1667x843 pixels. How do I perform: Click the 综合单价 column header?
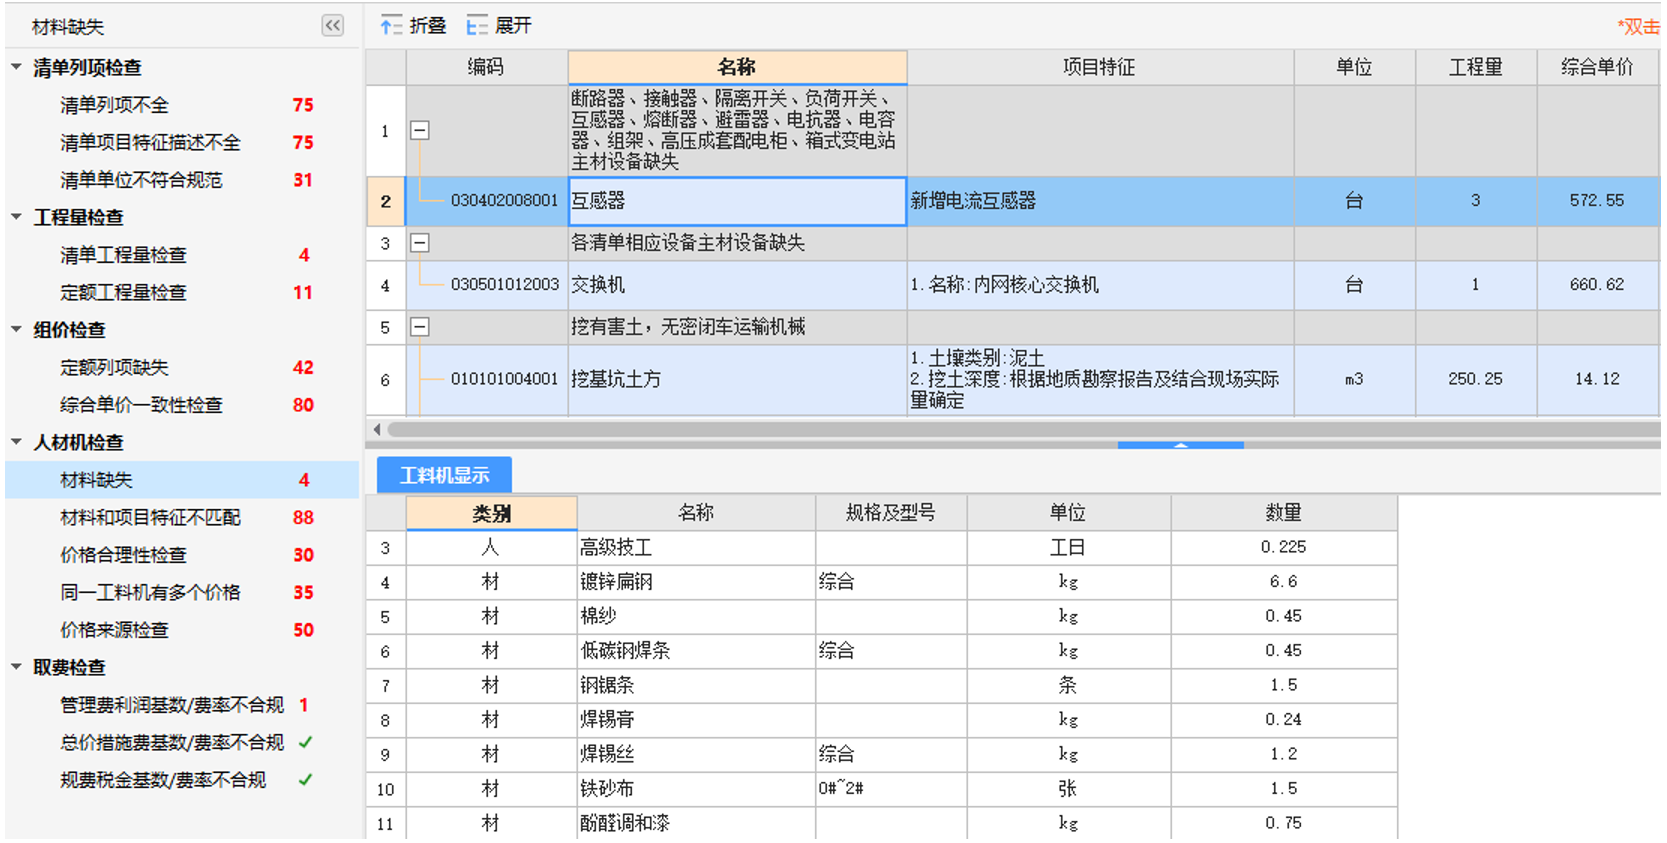click(1597, 67)
